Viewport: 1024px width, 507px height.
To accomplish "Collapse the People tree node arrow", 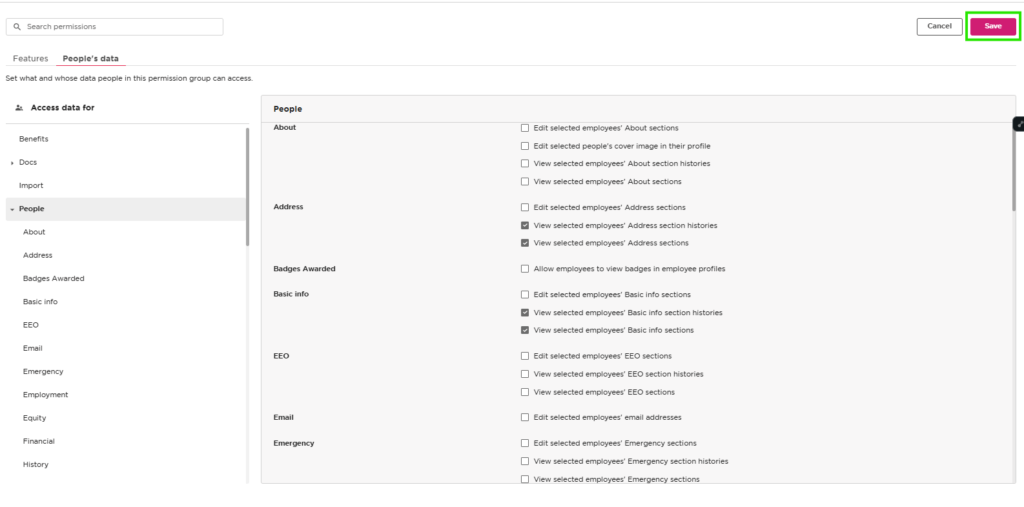I will [x=12, y=209].
